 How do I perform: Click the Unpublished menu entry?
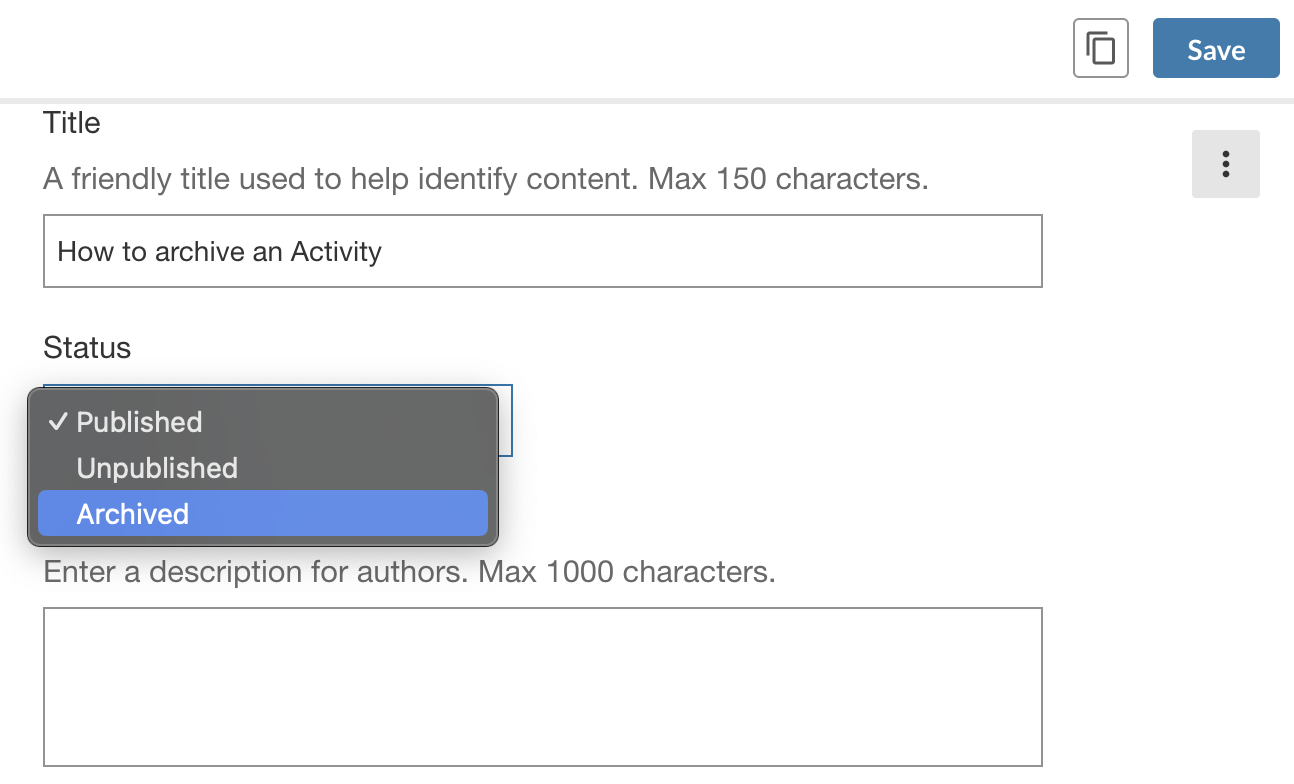coord(156,468)
